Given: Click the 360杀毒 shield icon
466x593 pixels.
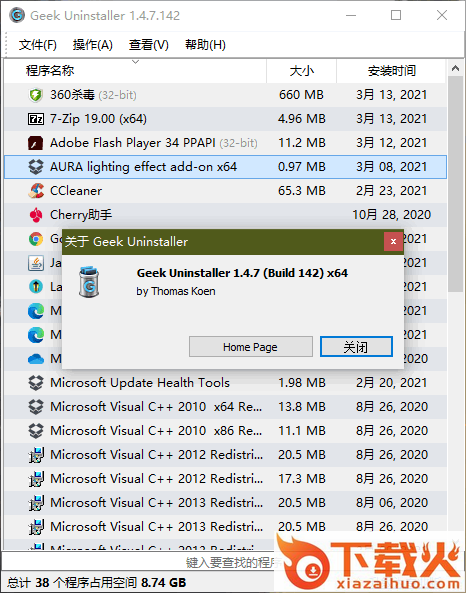Looking at the screenshot, I should (x=36, y=95).
